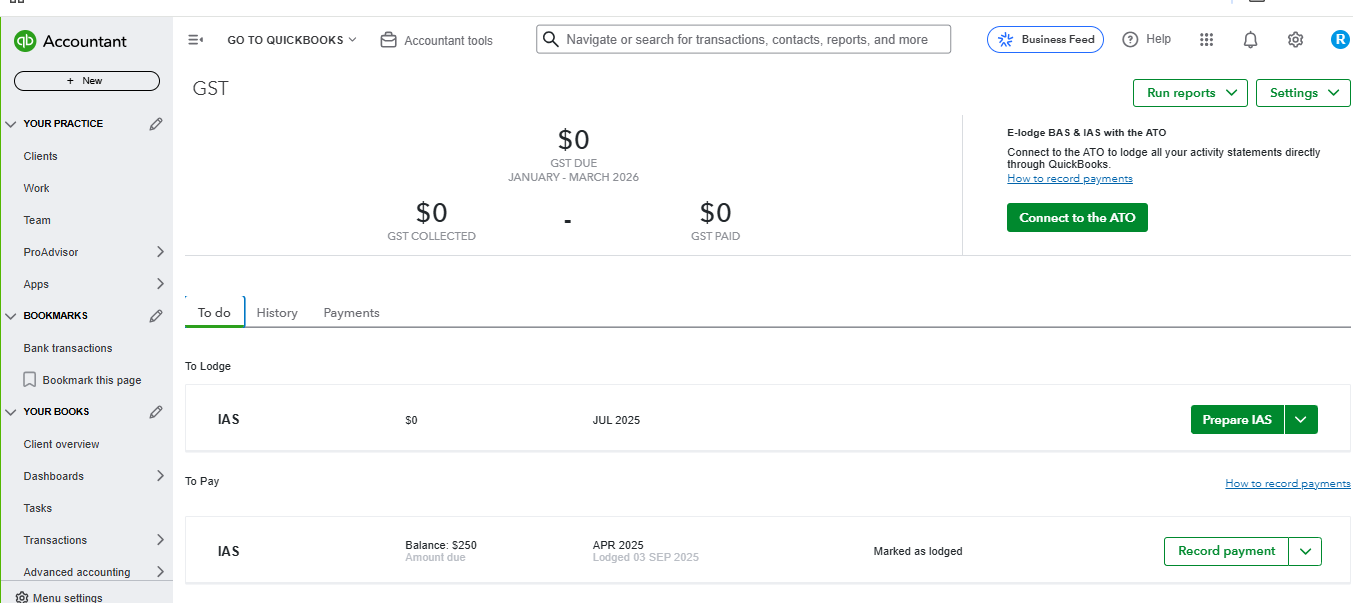This screenshot has width=1353, height=603.
Task: Open the arrow beside Prepare IAS
Action: pos(1301,420)
